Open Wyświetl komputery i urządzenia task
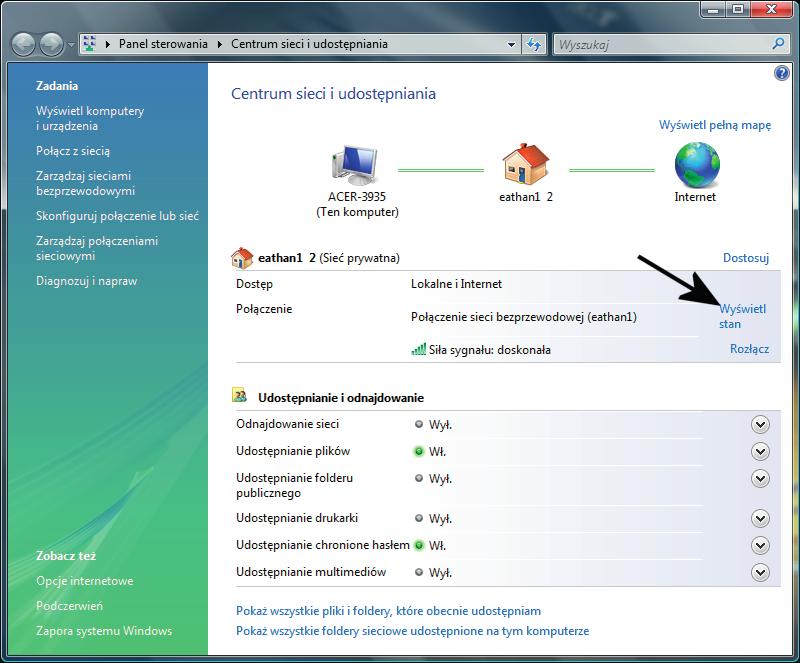 click(90, 118)
